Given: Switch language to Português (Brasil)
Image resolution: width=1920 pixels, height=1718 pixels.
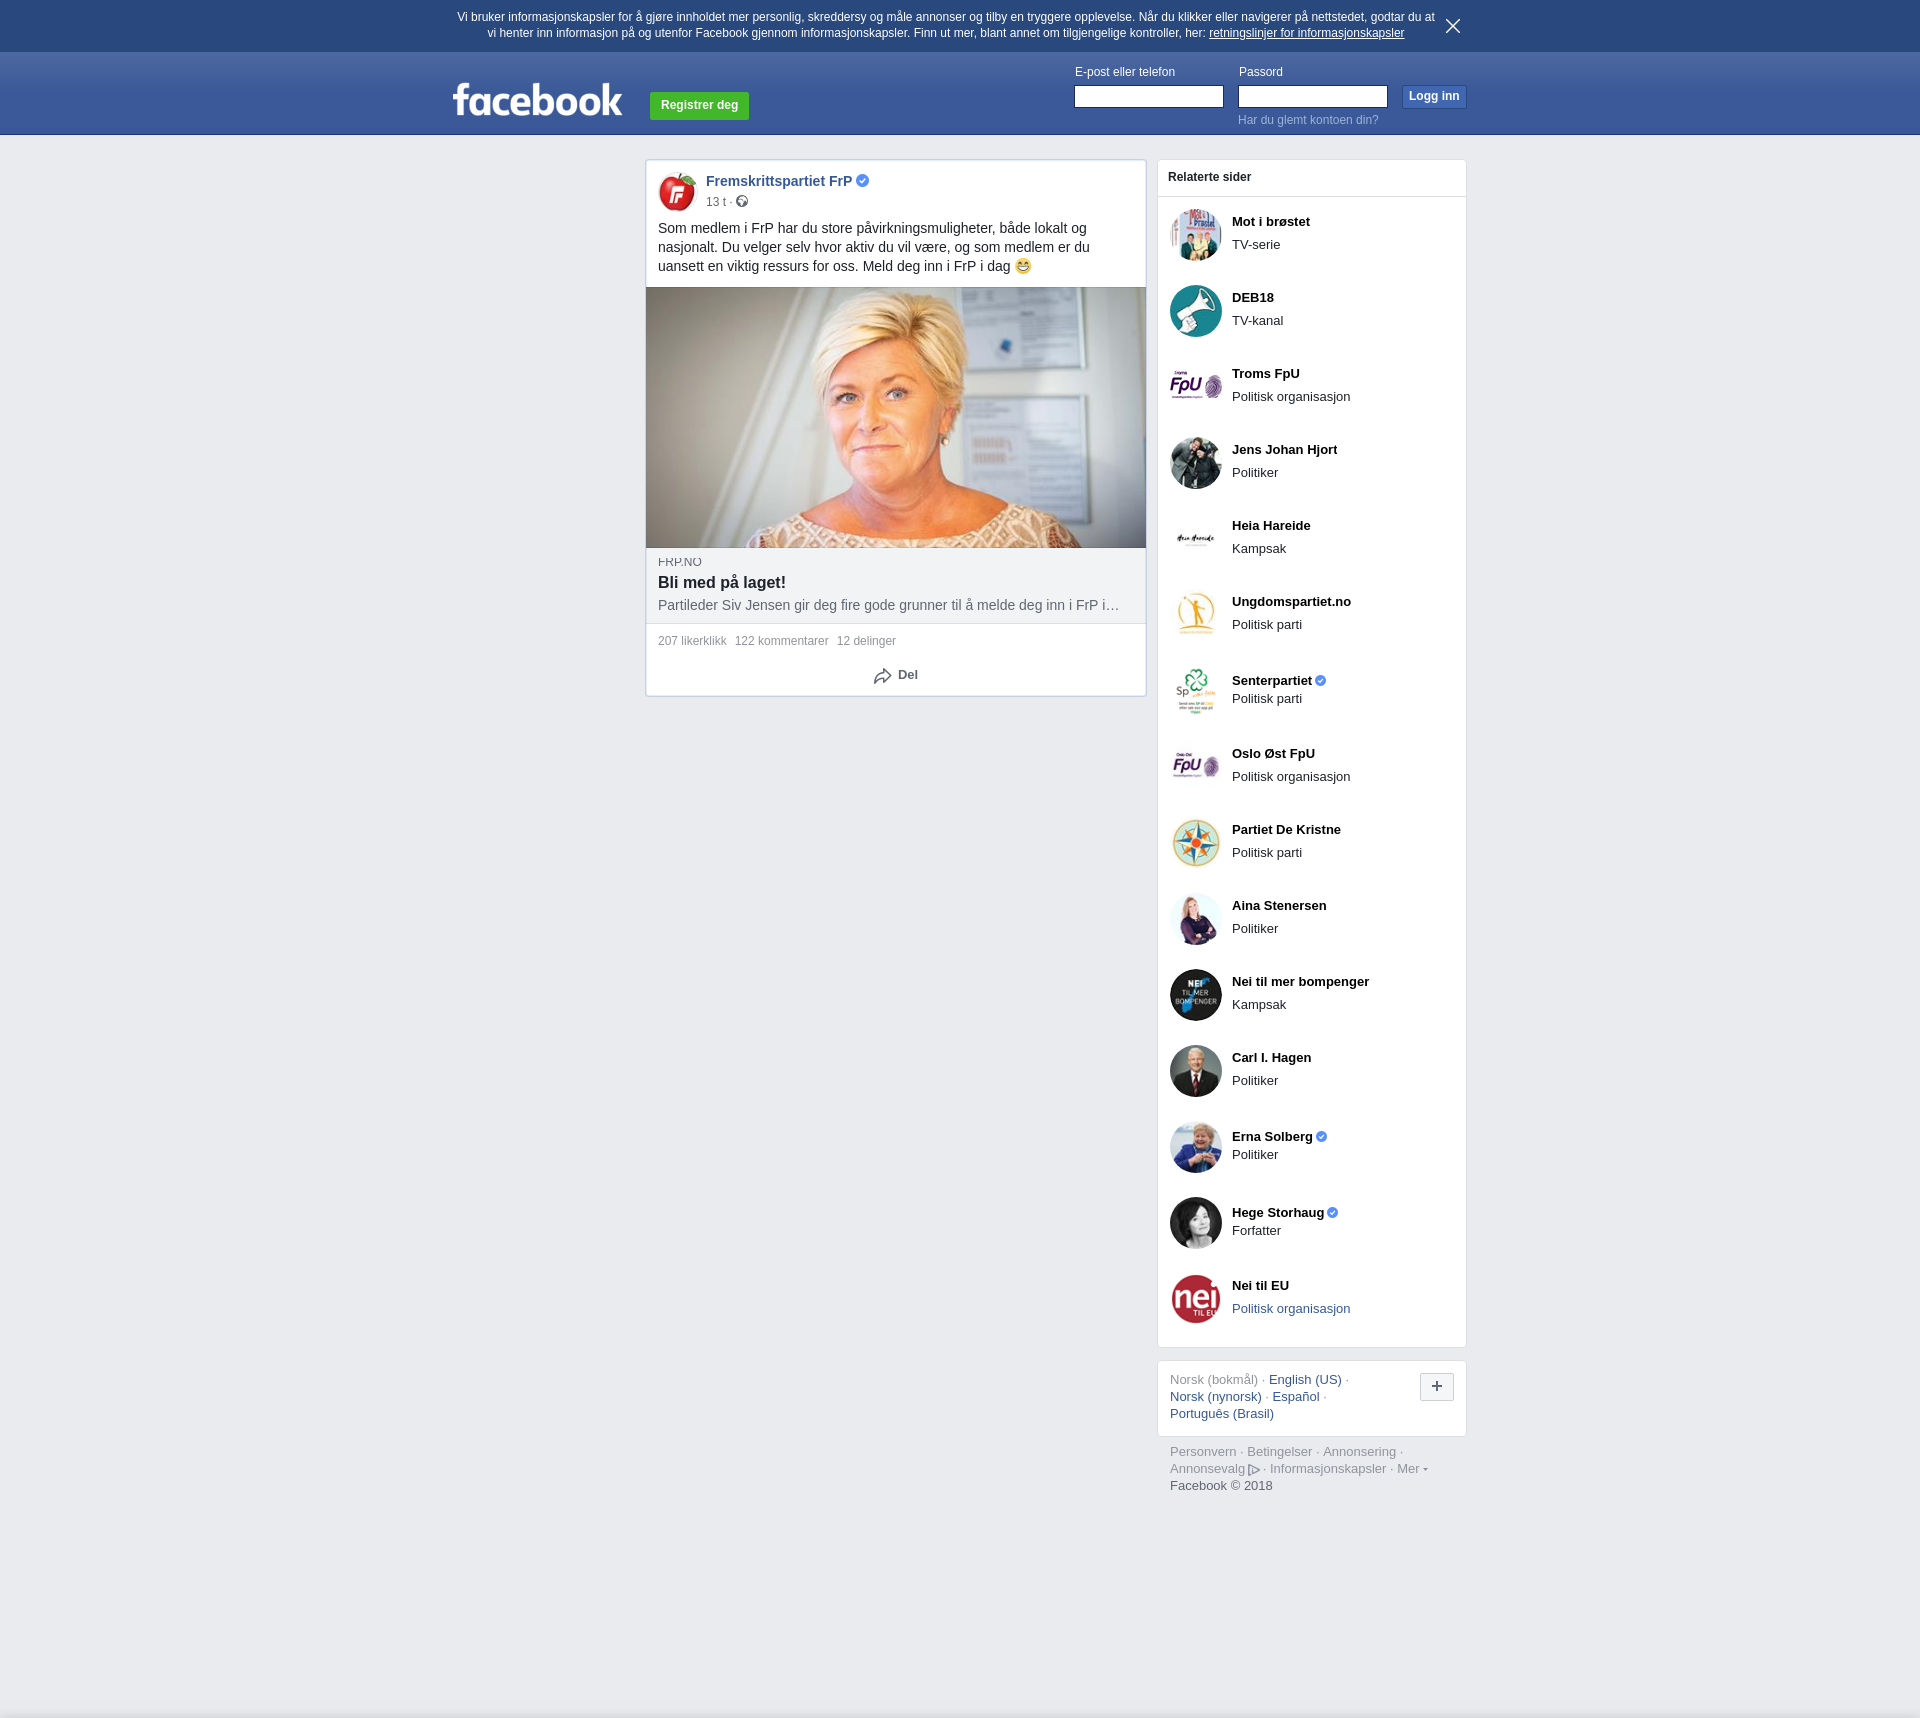Looking at the screenshot, I should pyautogui.click(x=1222, y=1414).
